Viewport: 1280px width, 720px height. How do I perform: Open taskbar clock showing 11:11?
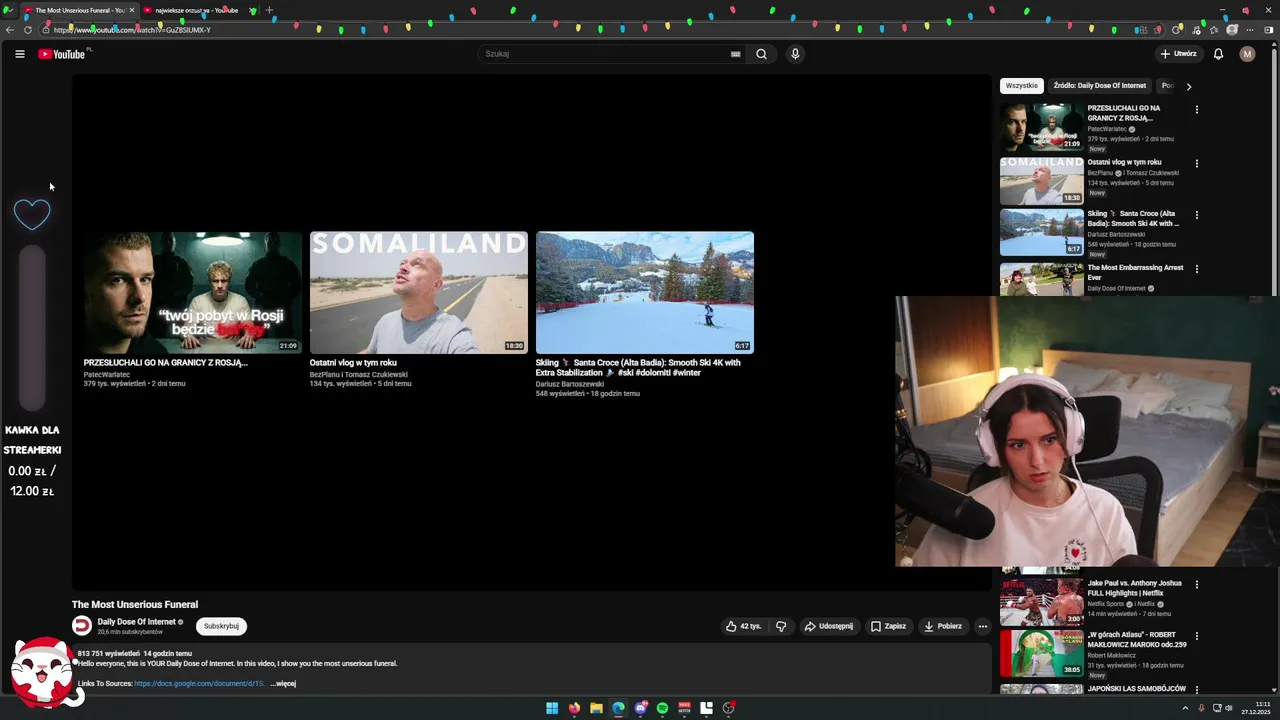[x=1256, y=708]
